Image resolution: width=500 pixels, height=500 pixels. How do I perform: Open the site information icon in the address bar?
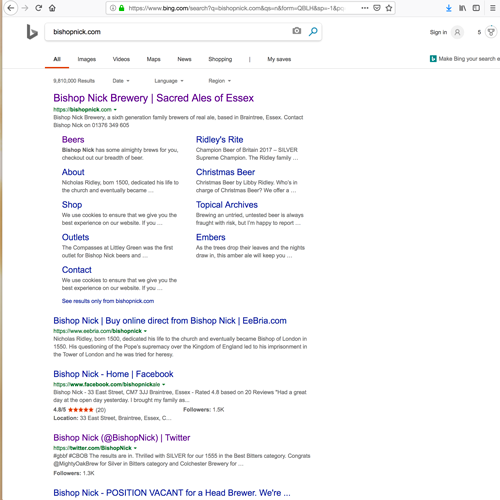pyautogui.click(x=113, y=8)
